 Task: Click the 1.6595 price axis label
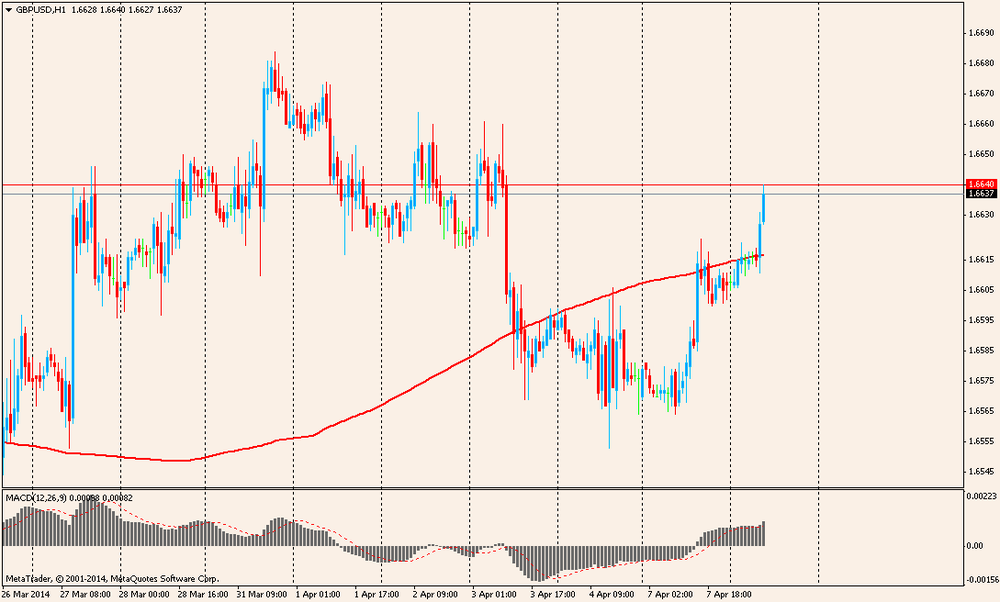pos(981,320)
